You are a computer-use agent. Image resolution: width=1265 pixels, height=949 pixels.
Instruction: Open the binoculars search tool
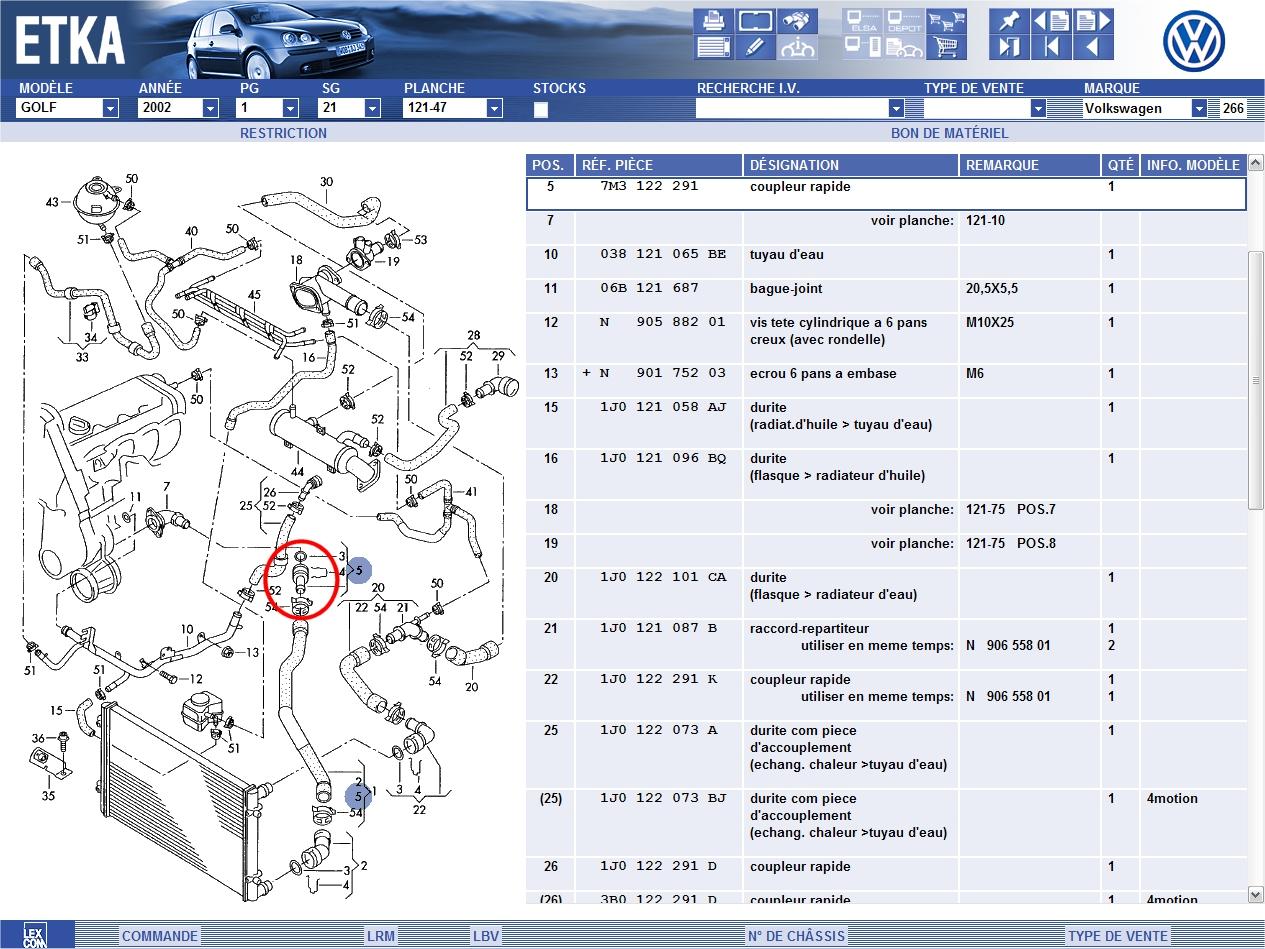click(x=797, y=20)
